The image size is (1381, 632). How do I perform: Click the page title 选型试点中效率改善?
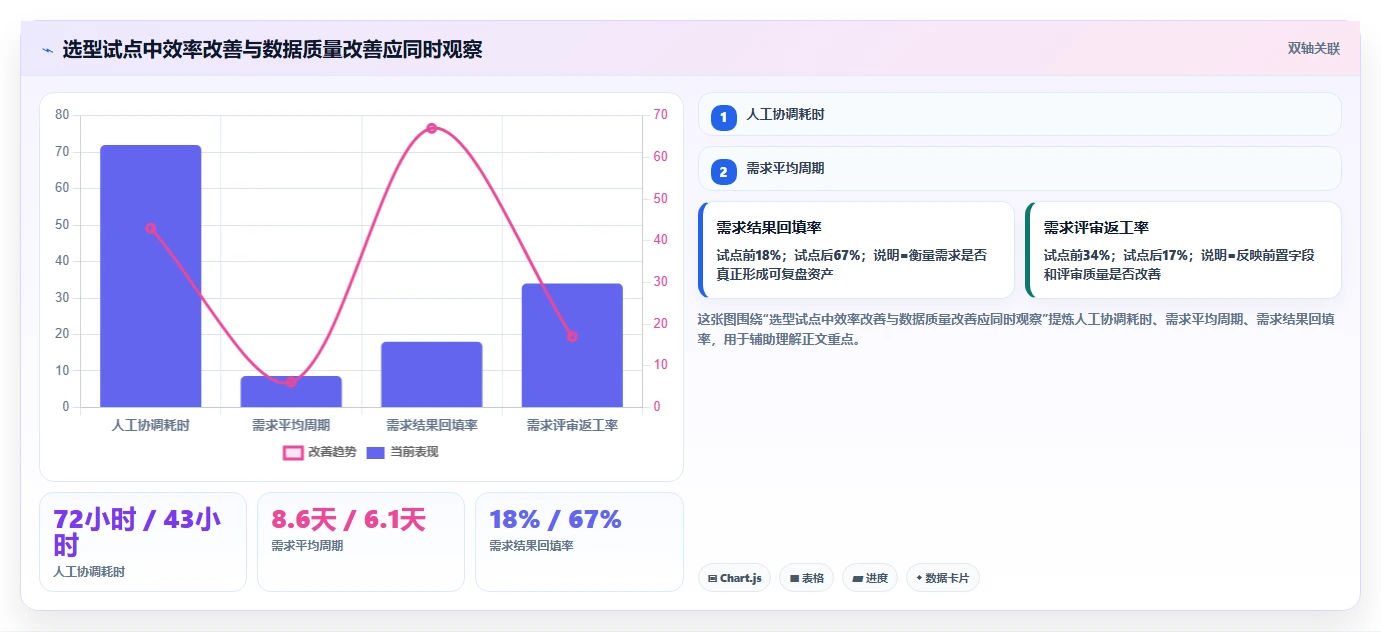[x=272, y=49]
